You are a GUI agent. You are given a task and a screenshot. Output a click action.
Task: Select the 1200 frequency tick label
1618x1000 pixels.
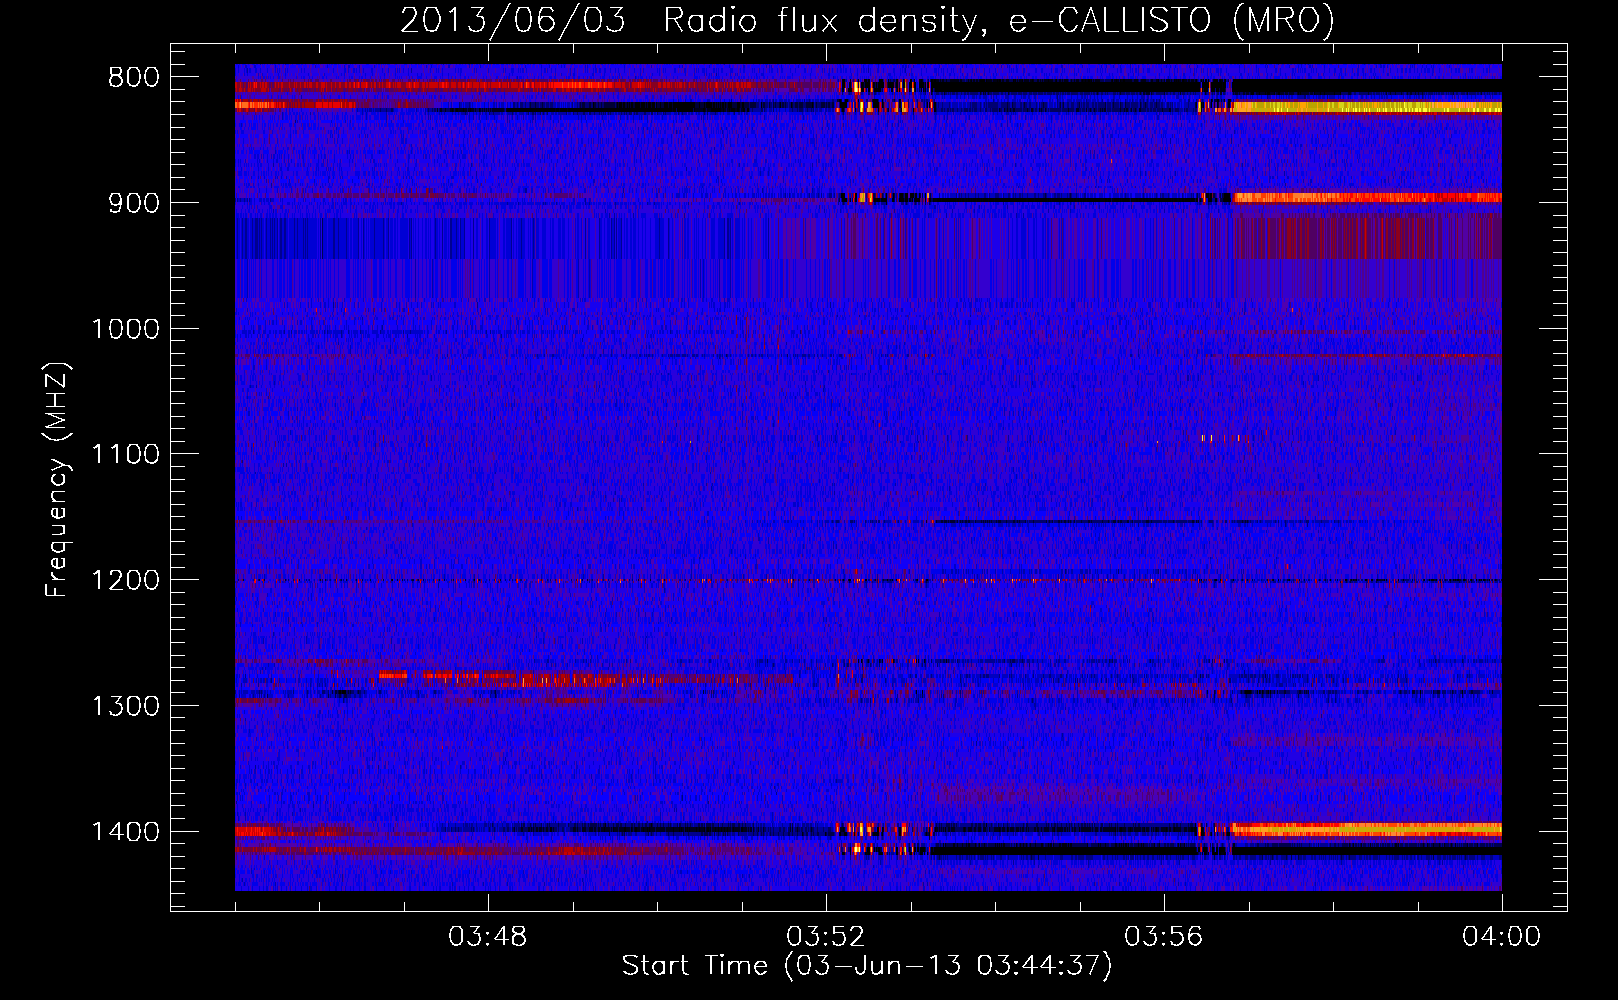(x=125, y=581)
